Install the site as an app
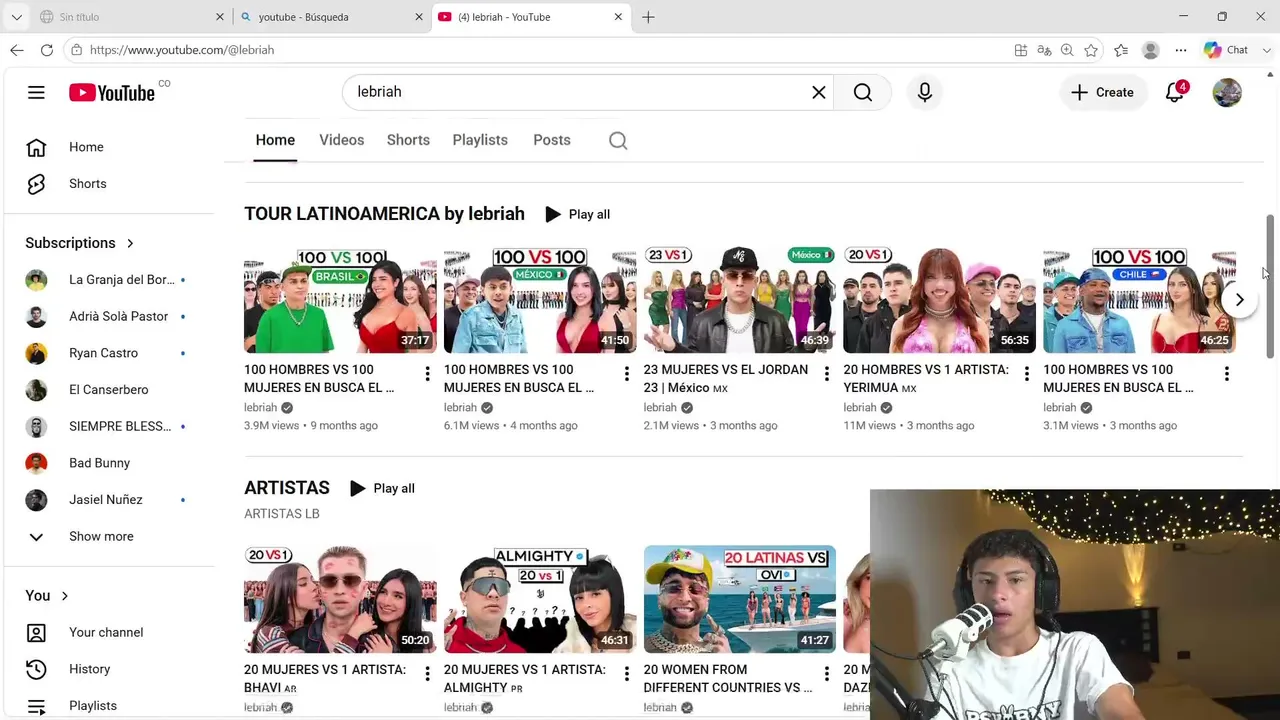1280x720 pixels. (x=1020, y=50)
